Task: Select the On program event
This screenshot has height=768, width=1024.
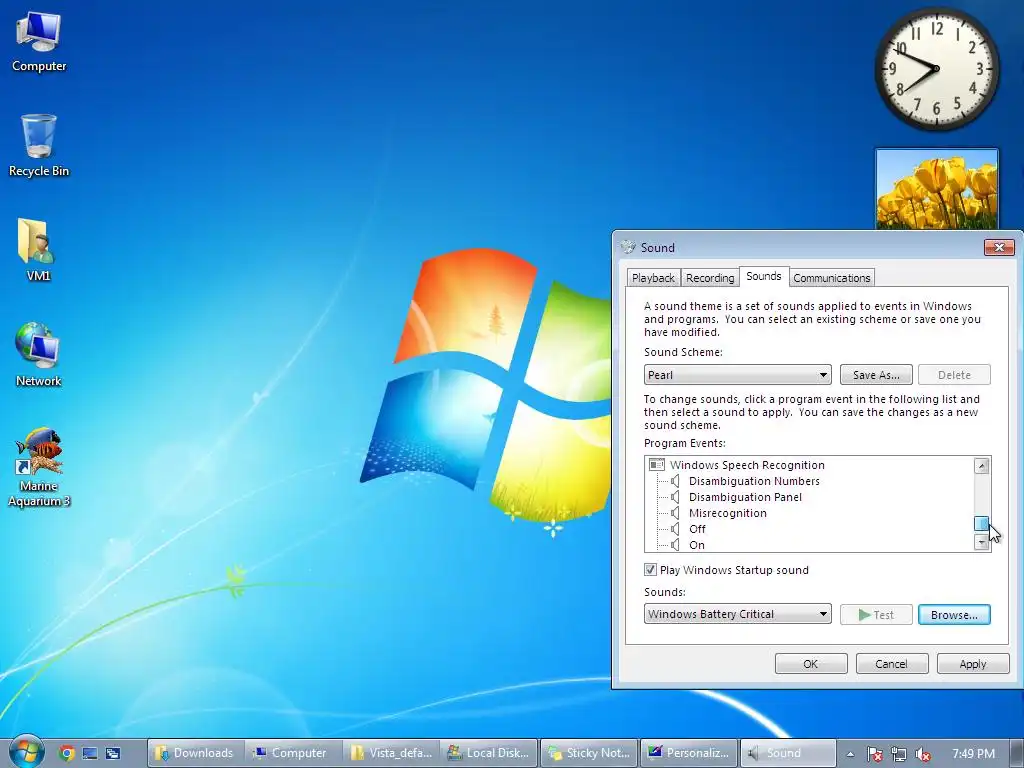Action: point(696,545)
